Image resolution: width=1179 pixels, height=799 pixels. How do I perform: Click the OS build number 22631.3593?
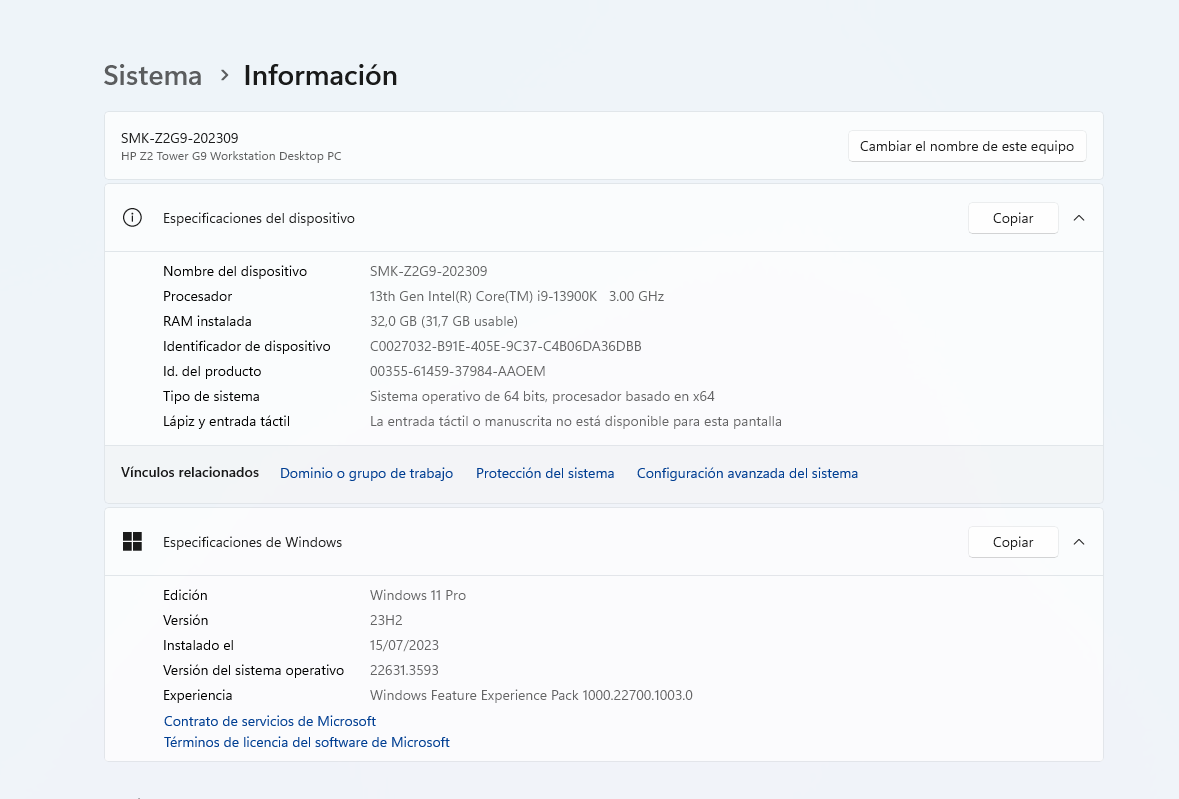click(x=404, y=670)
